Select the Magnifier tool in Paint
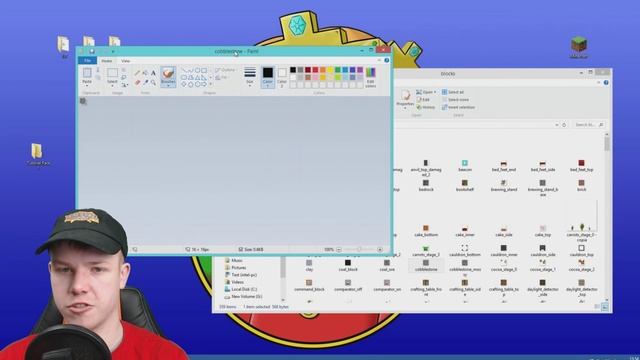Screen dimensions: 640x360 (153, 82)
